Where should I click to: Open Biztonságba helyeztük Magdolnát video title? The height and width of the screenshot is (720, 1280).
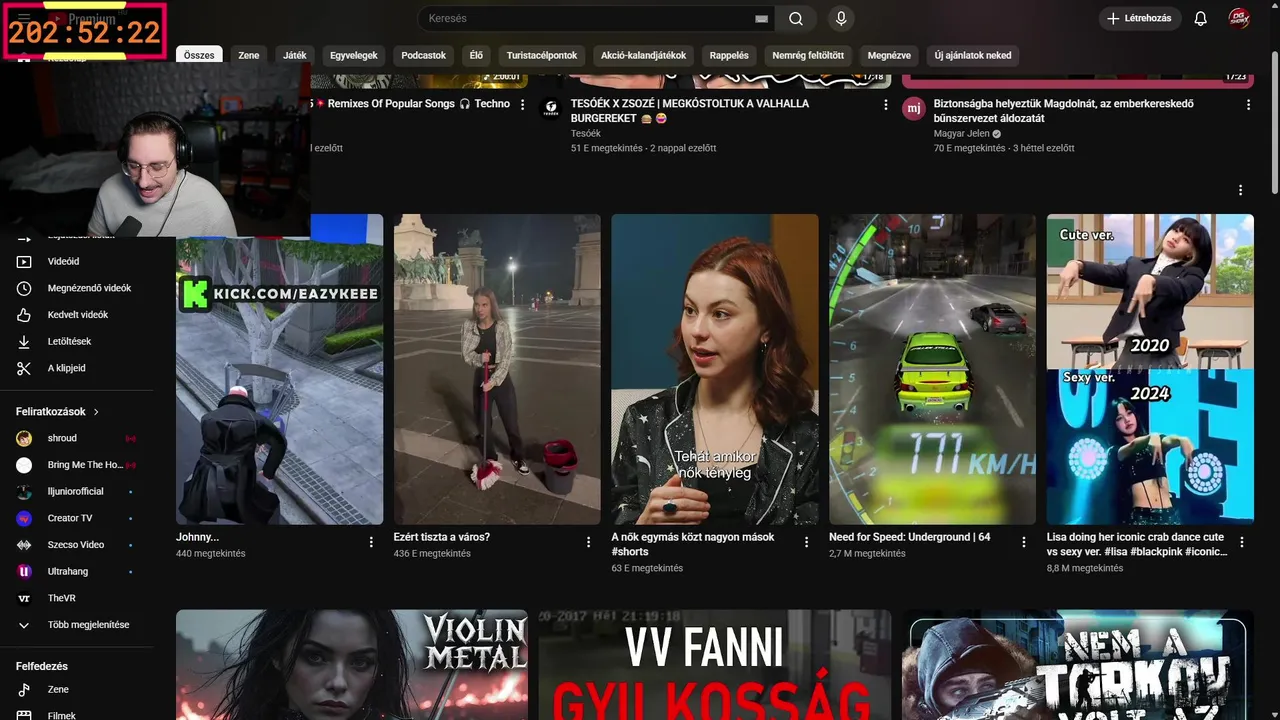(1064, 110)
